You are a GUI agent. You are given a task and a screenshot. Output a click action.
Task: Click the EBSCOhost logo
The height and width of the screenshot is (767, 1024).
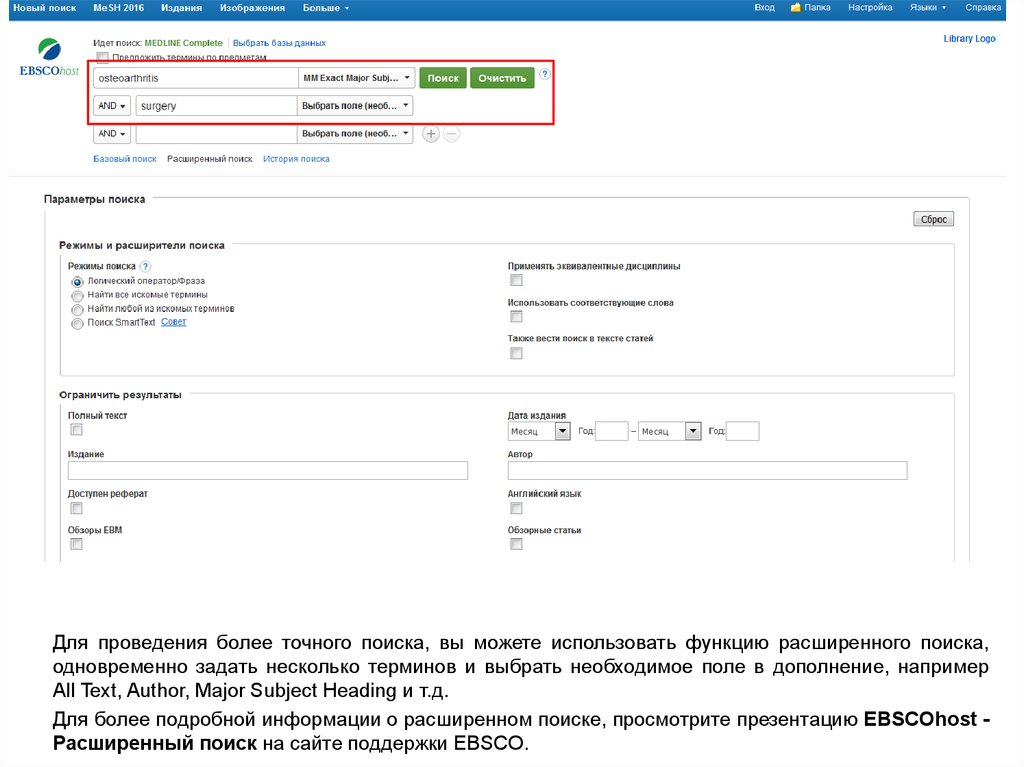49,57
